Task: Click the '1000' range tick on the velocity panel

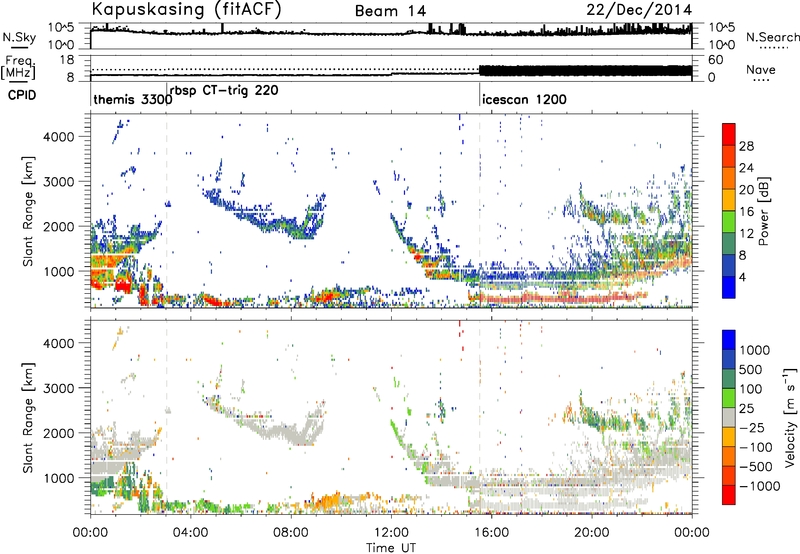Action: coord(58,478)
